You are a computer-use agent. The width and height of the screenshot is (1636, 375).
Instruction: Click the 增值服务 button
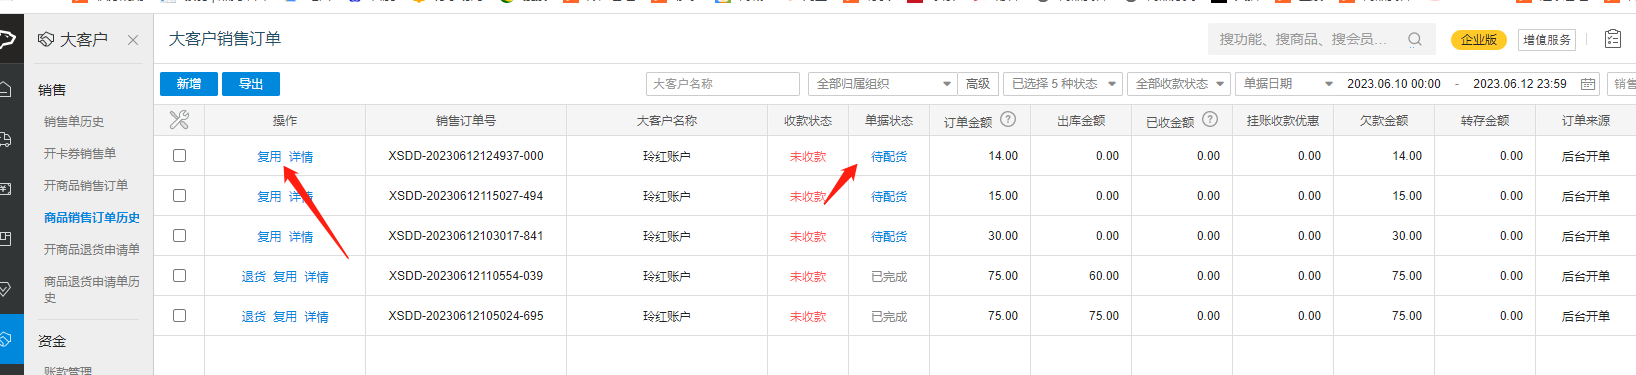pyautogui.click(x=1547, y=40)
